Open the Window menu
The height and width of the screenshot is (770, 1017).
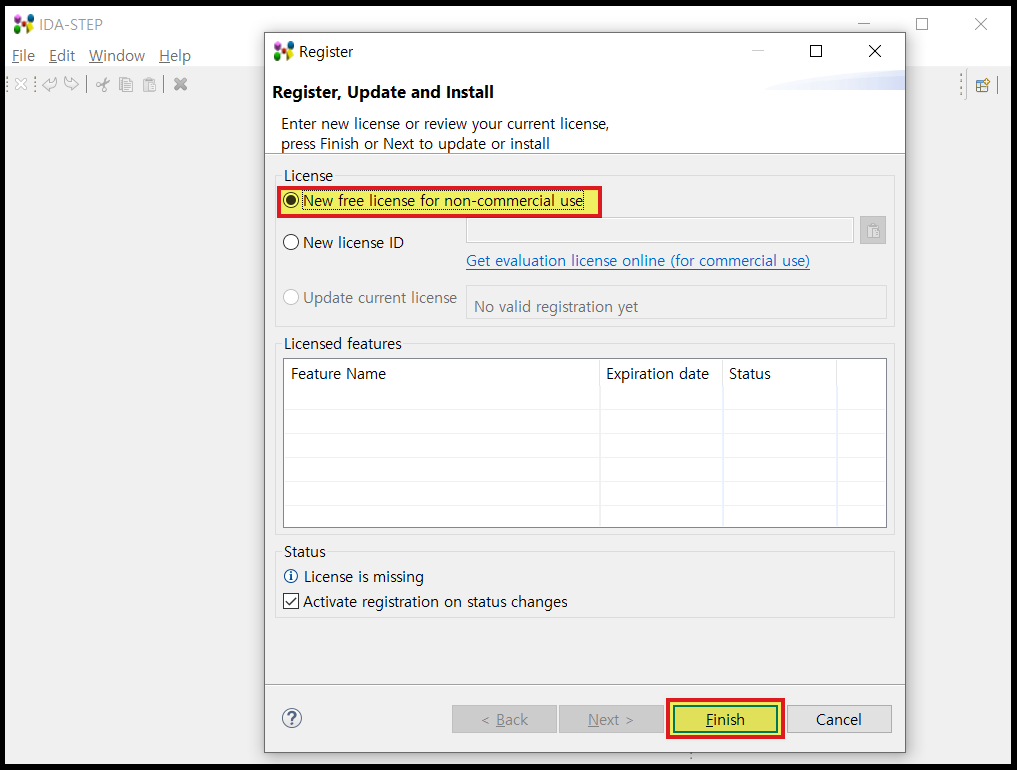tap(117, 56)
